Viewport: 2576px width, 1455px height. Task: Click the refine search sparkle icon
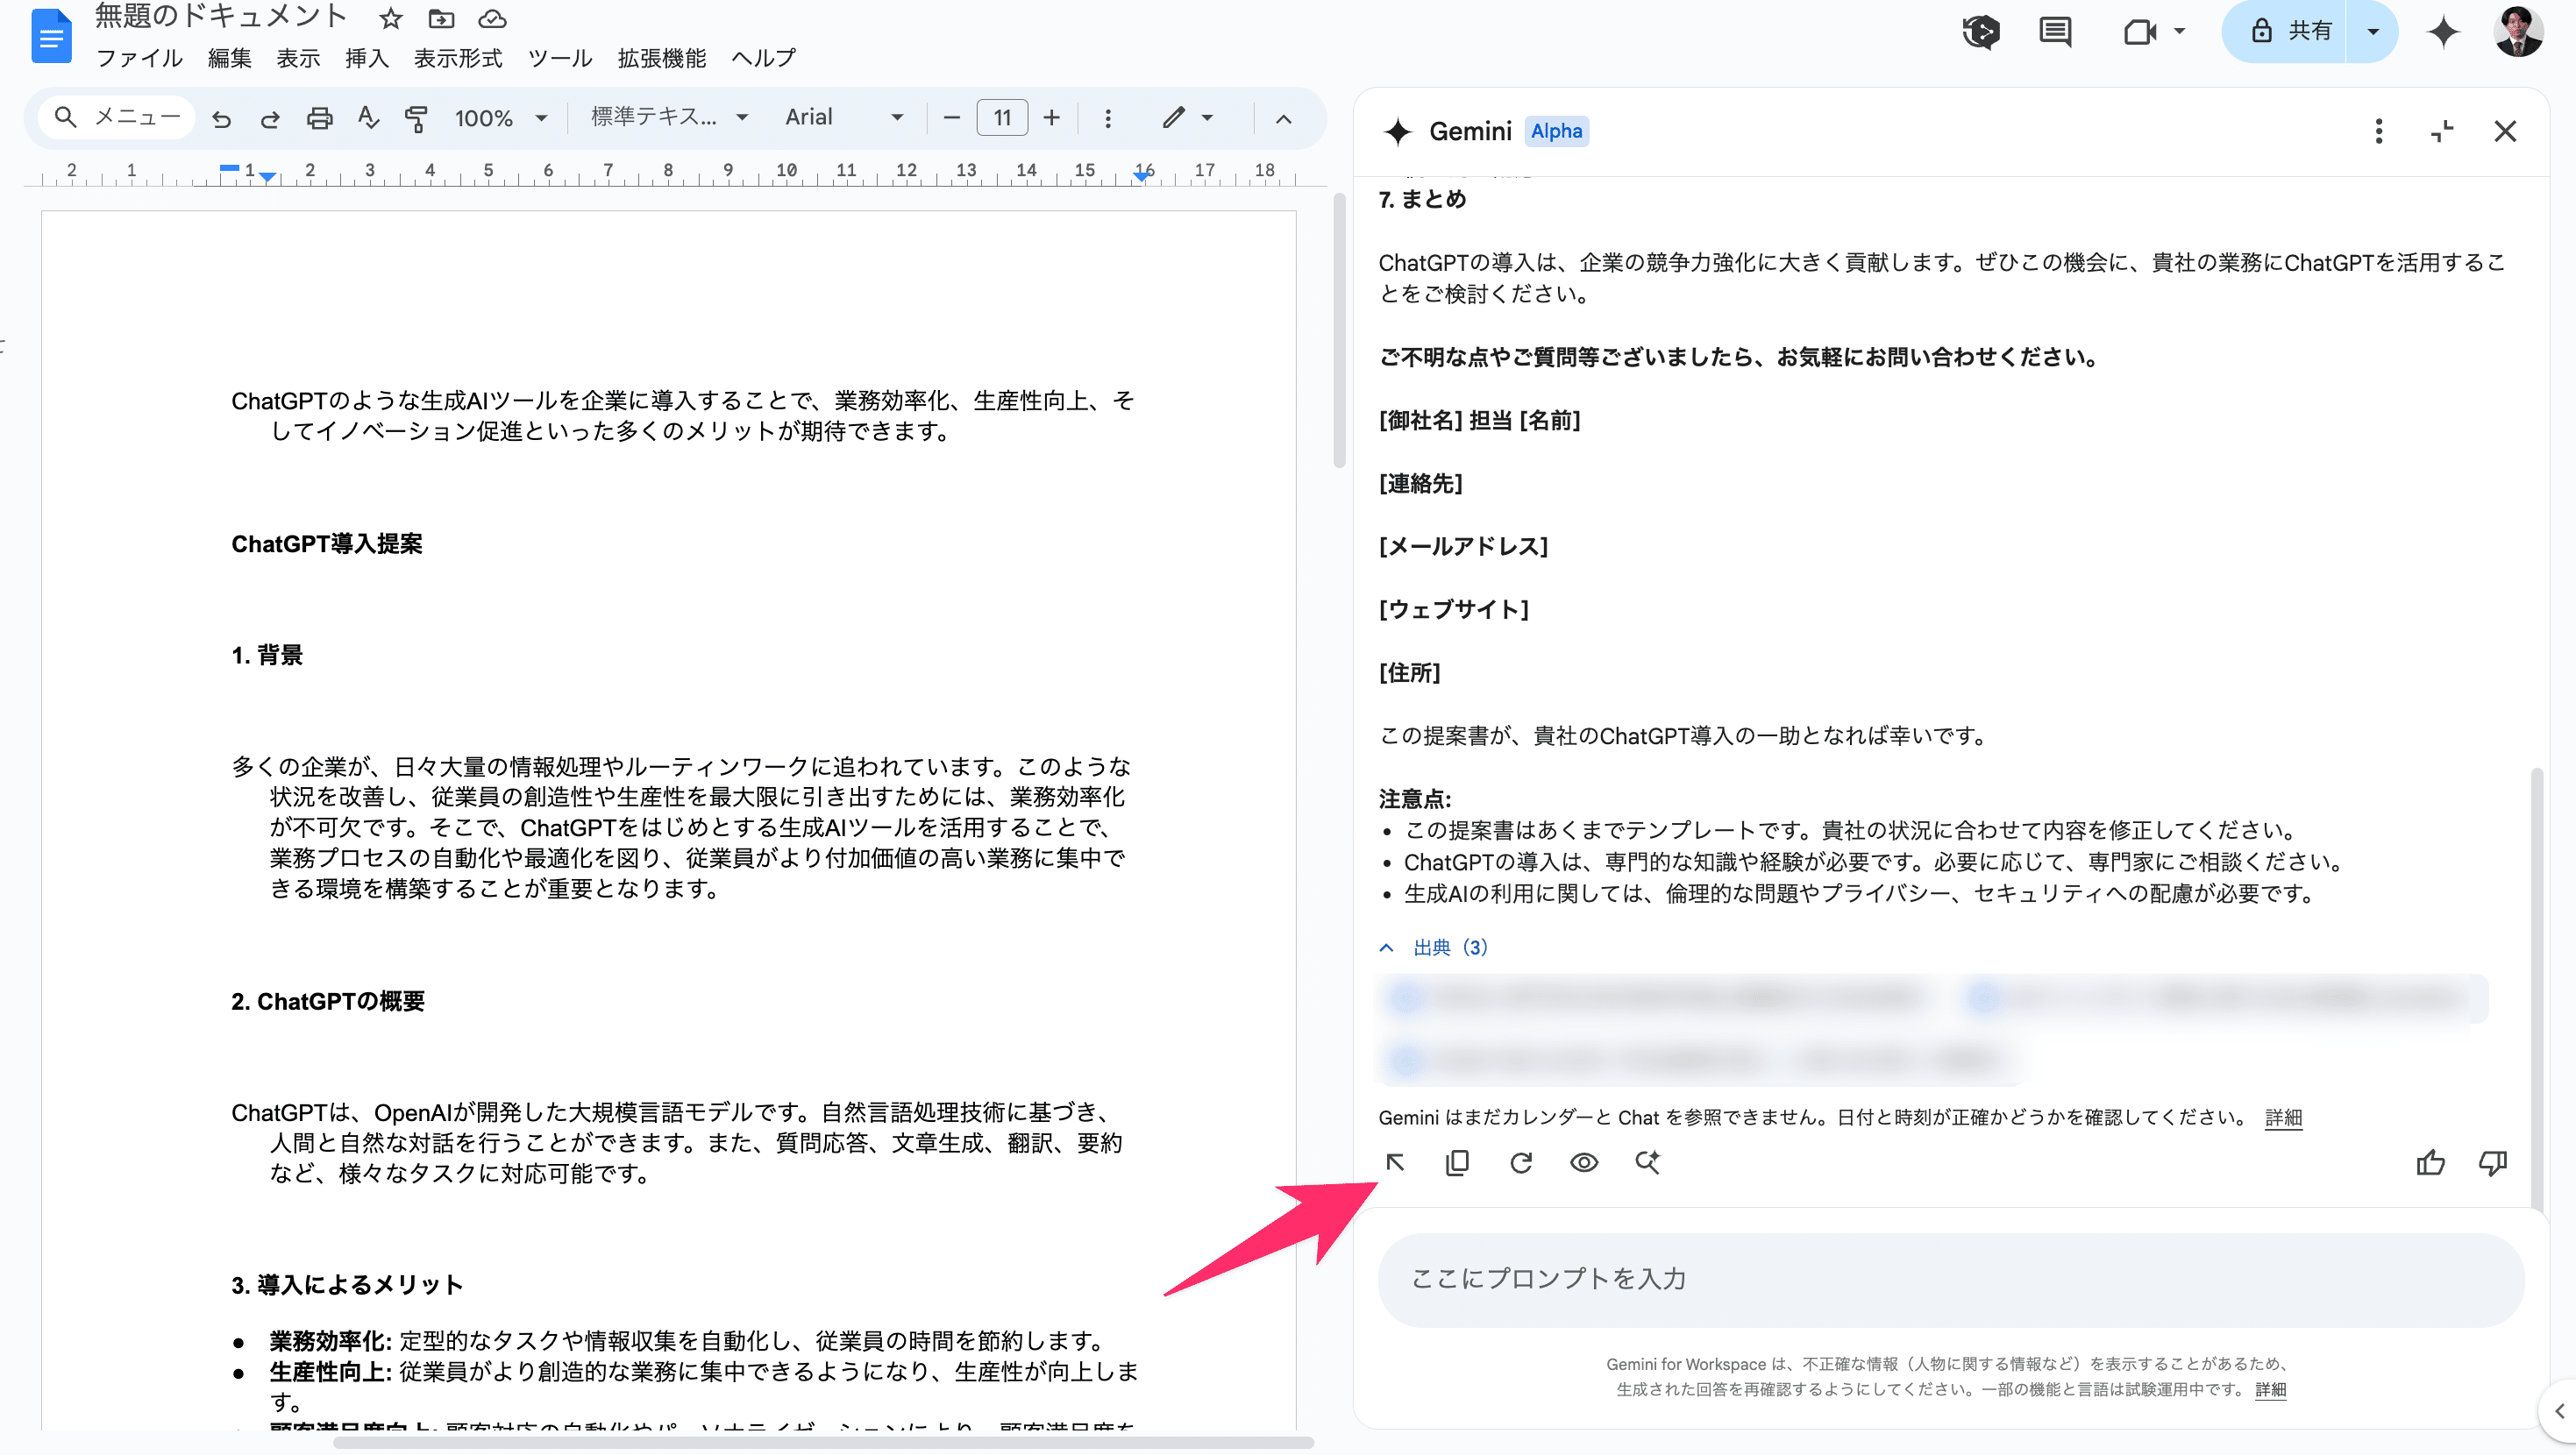point(1647,1162)
